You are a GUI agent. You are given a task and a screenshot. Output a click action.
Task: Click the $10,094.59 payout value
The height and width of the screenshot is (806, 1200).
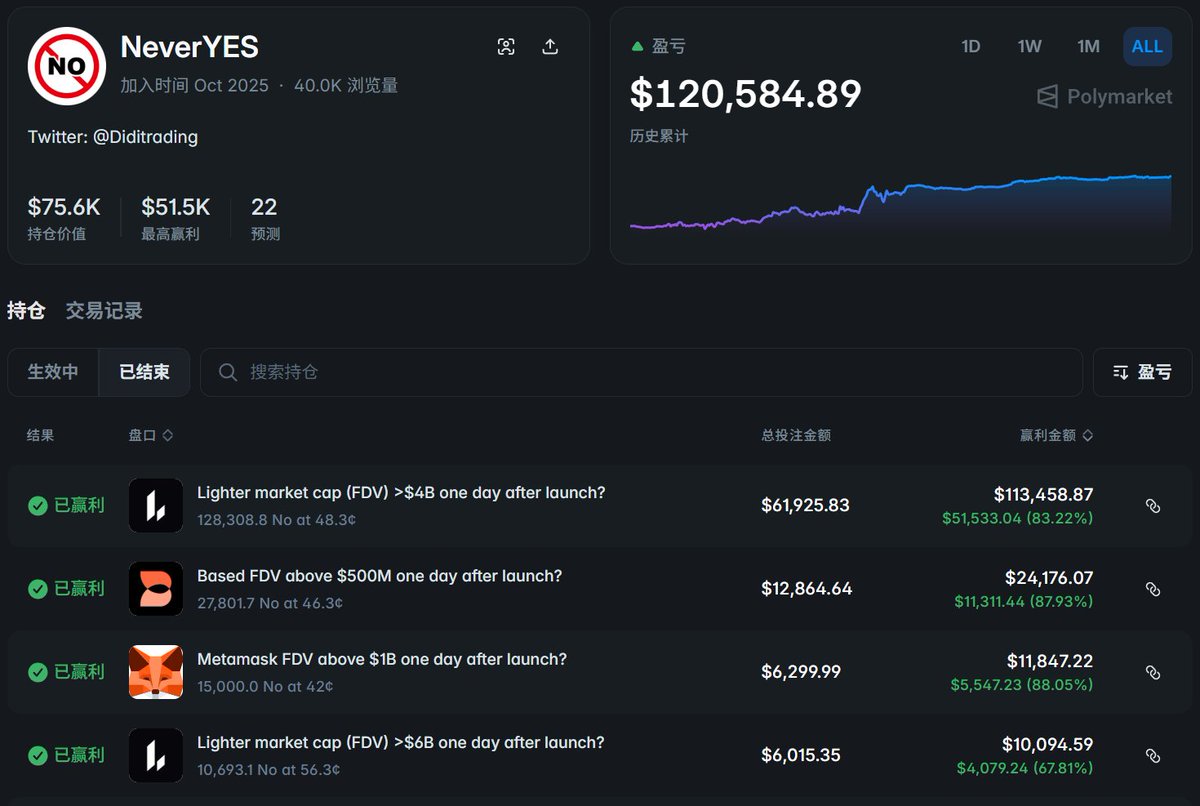tap(1047, 744)
